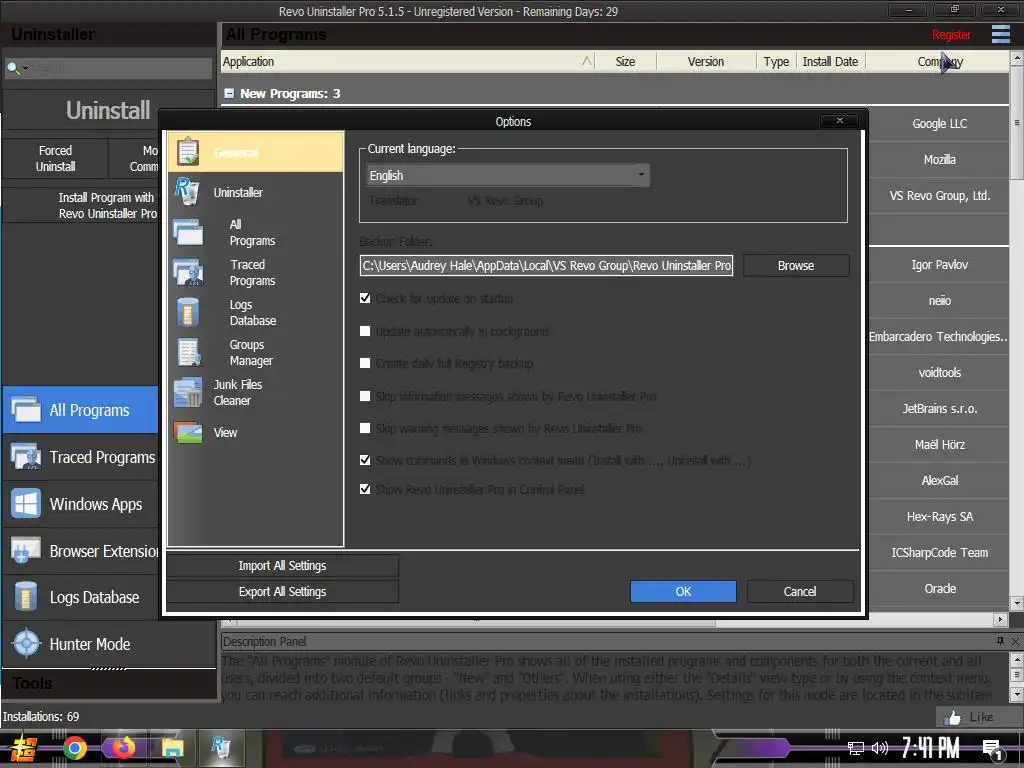Click the Register link
This screenshot has height=768, width=1024.
coord(951,35)
